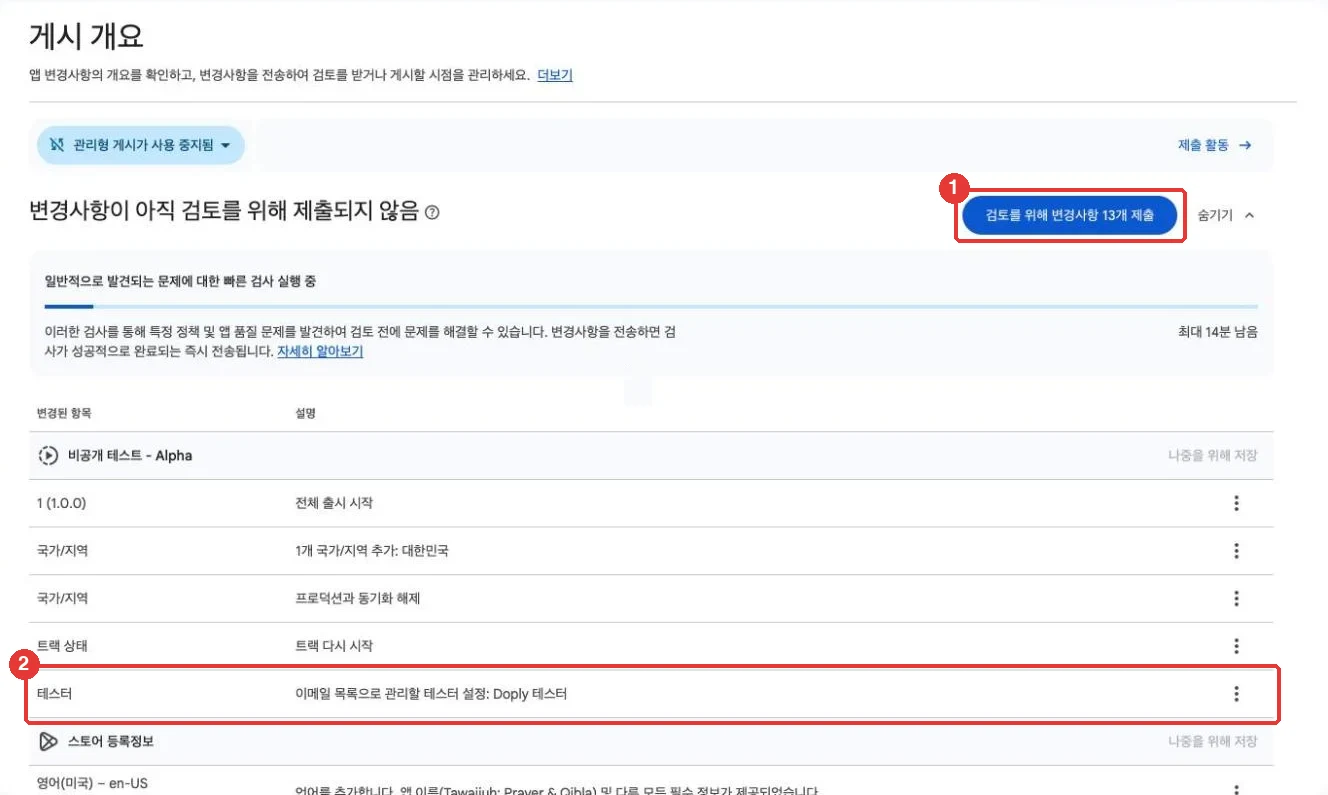
Task: Collapse the changes list with 숨기기
Action: [1225, 215]
